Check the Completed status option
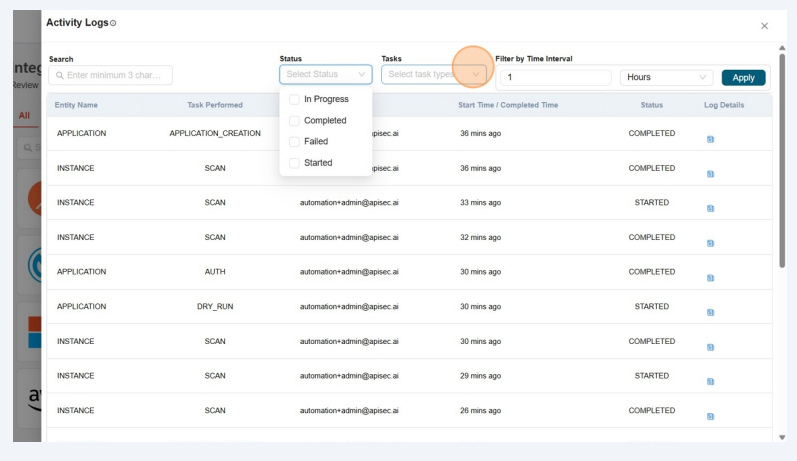797x461 pixels. pyautogui.click(x=294, y=120)
